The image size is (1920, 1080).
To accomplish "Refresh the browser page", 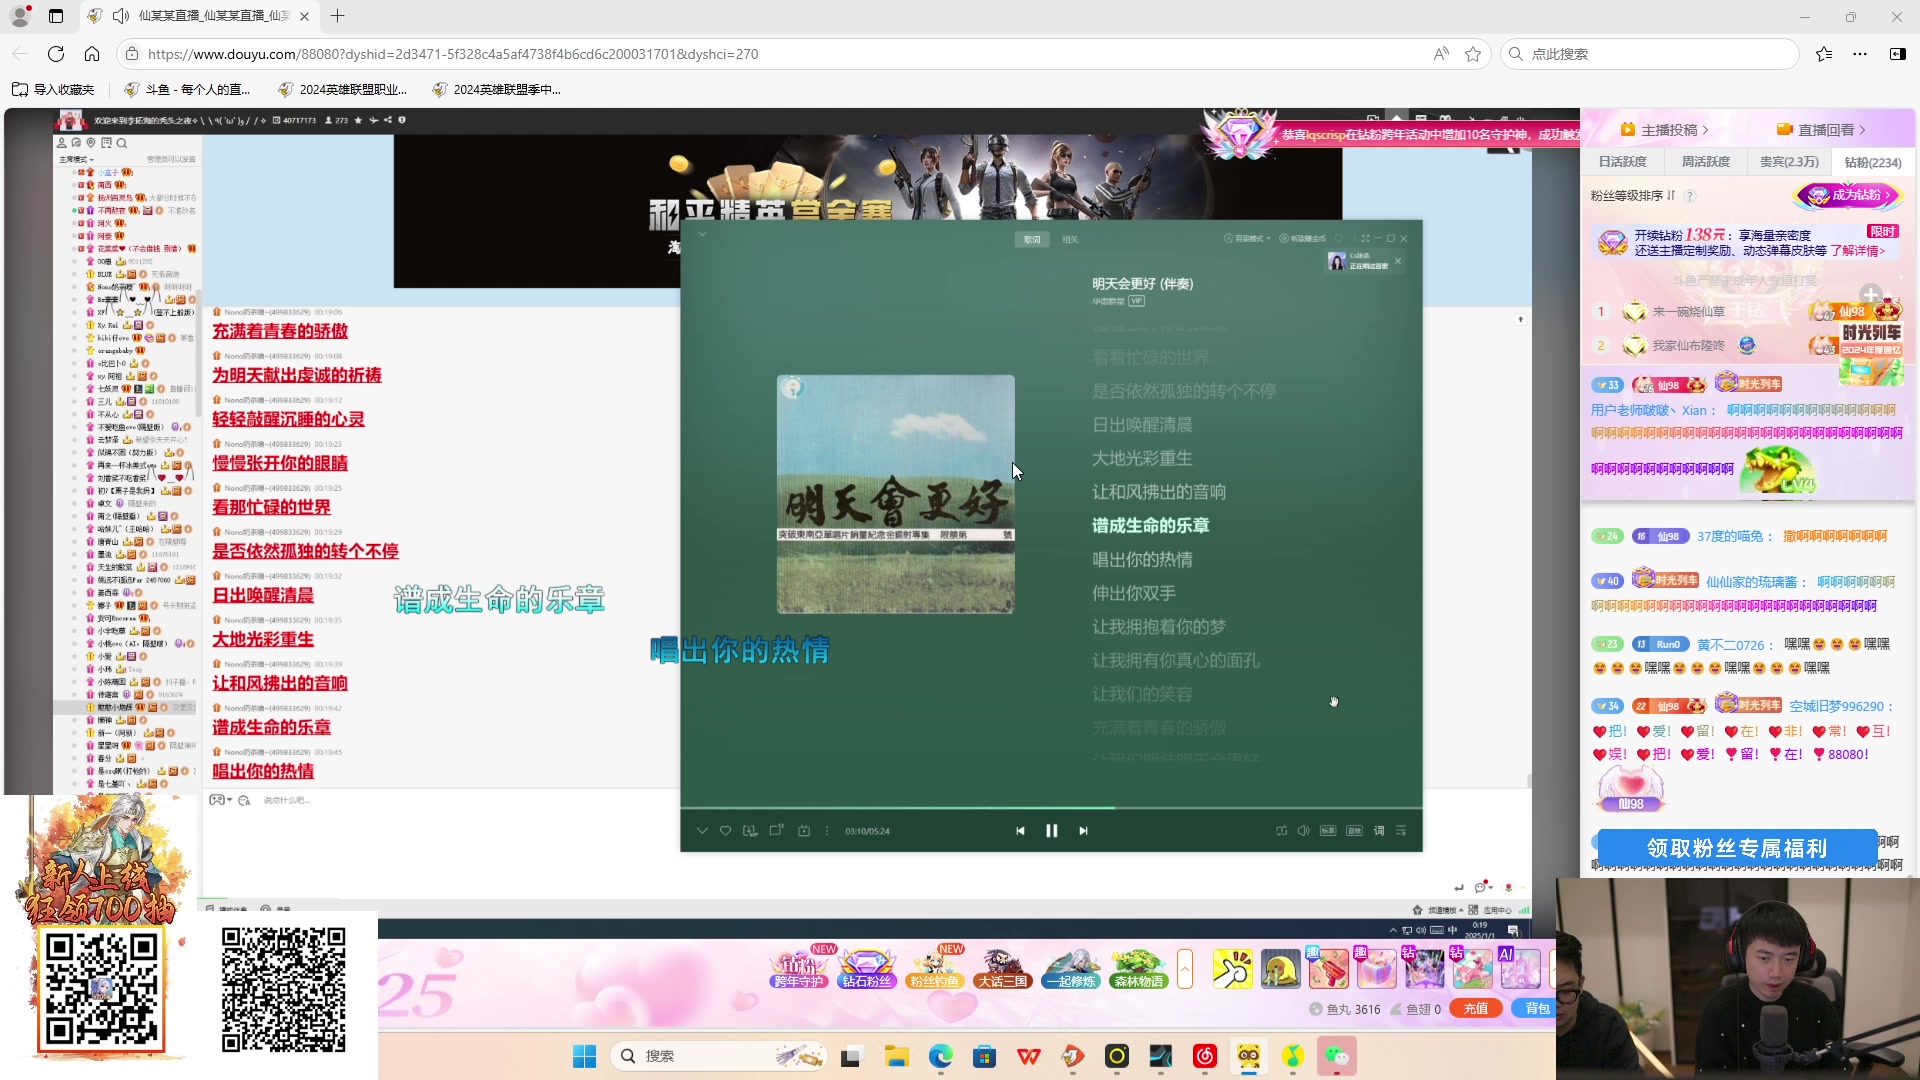I will [56, 54].
